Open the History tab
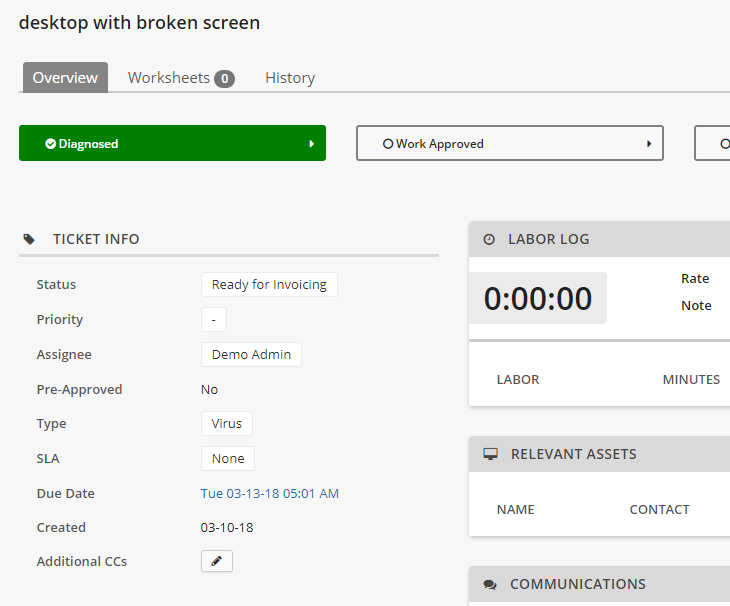 (x=290, y=78)
